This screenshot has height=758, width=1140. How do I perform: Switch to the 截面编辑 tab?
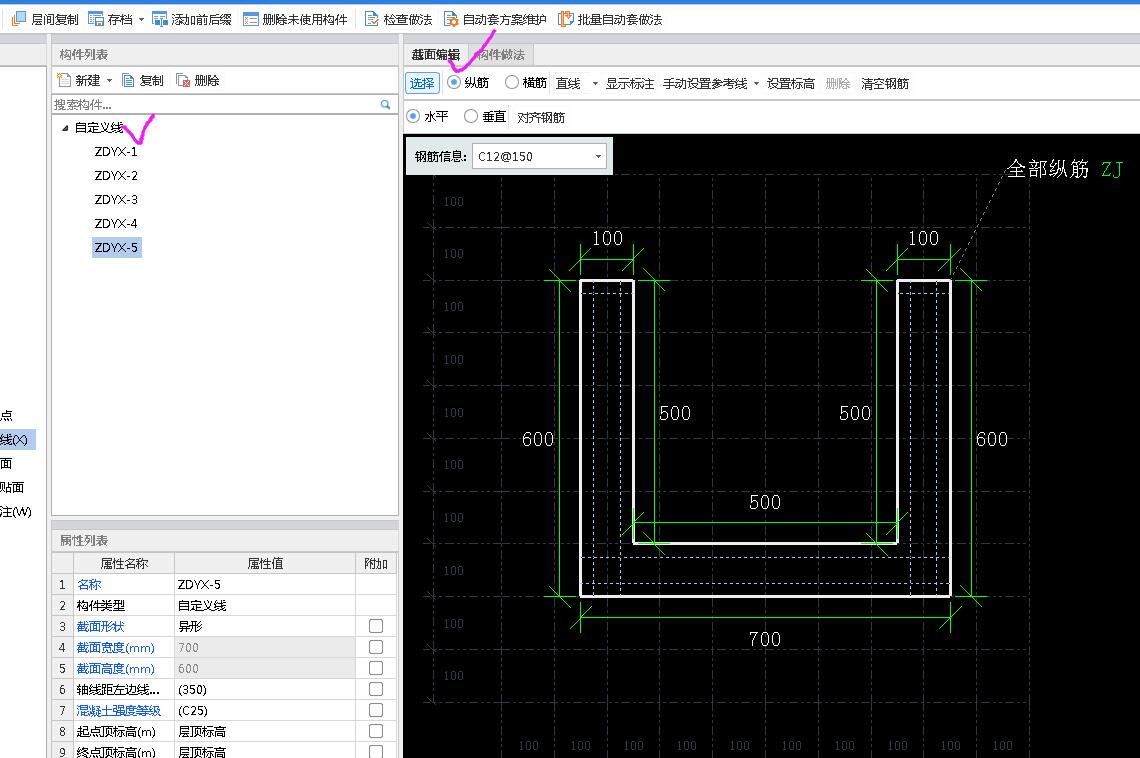coord(435,55)
